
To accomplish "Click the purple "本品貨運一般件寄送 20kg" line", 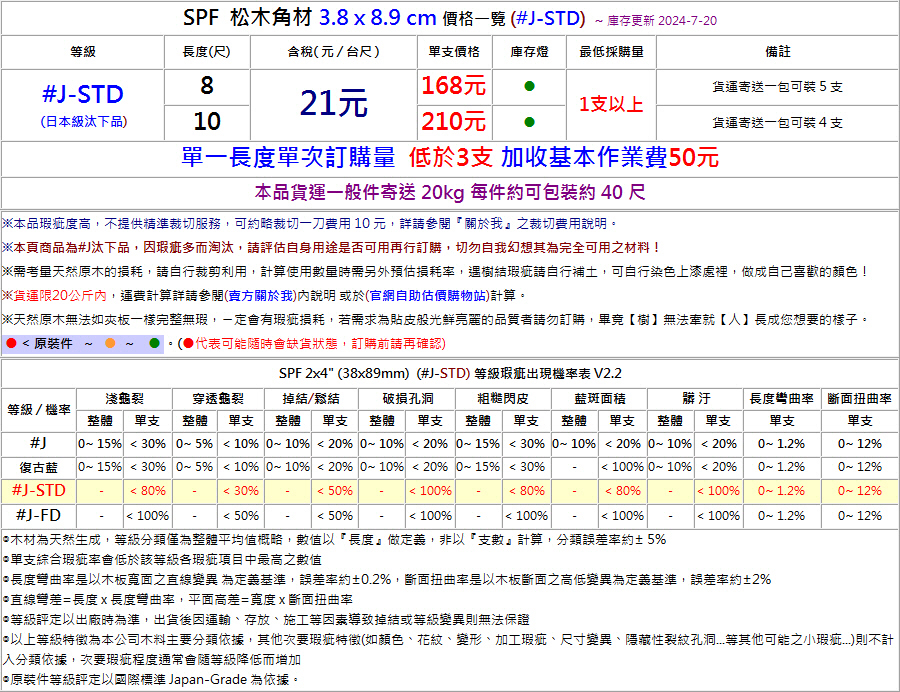I will (450, 192).
